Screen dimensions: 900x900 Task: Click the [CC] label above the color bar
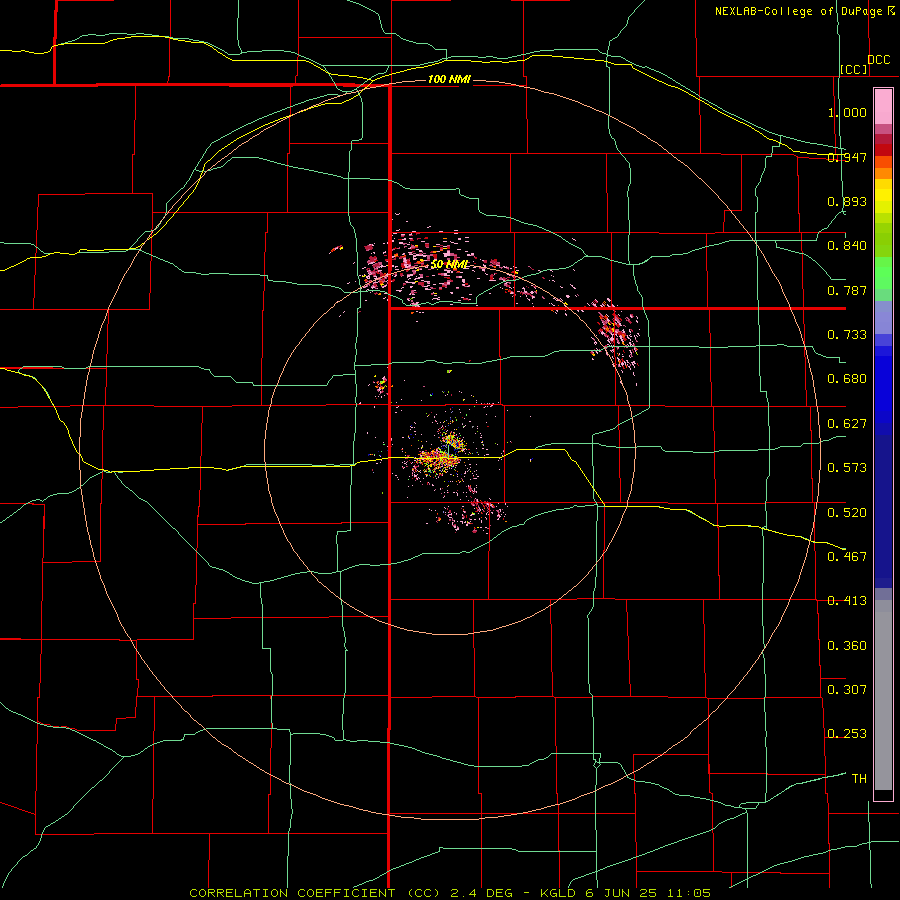click(854, 69)
